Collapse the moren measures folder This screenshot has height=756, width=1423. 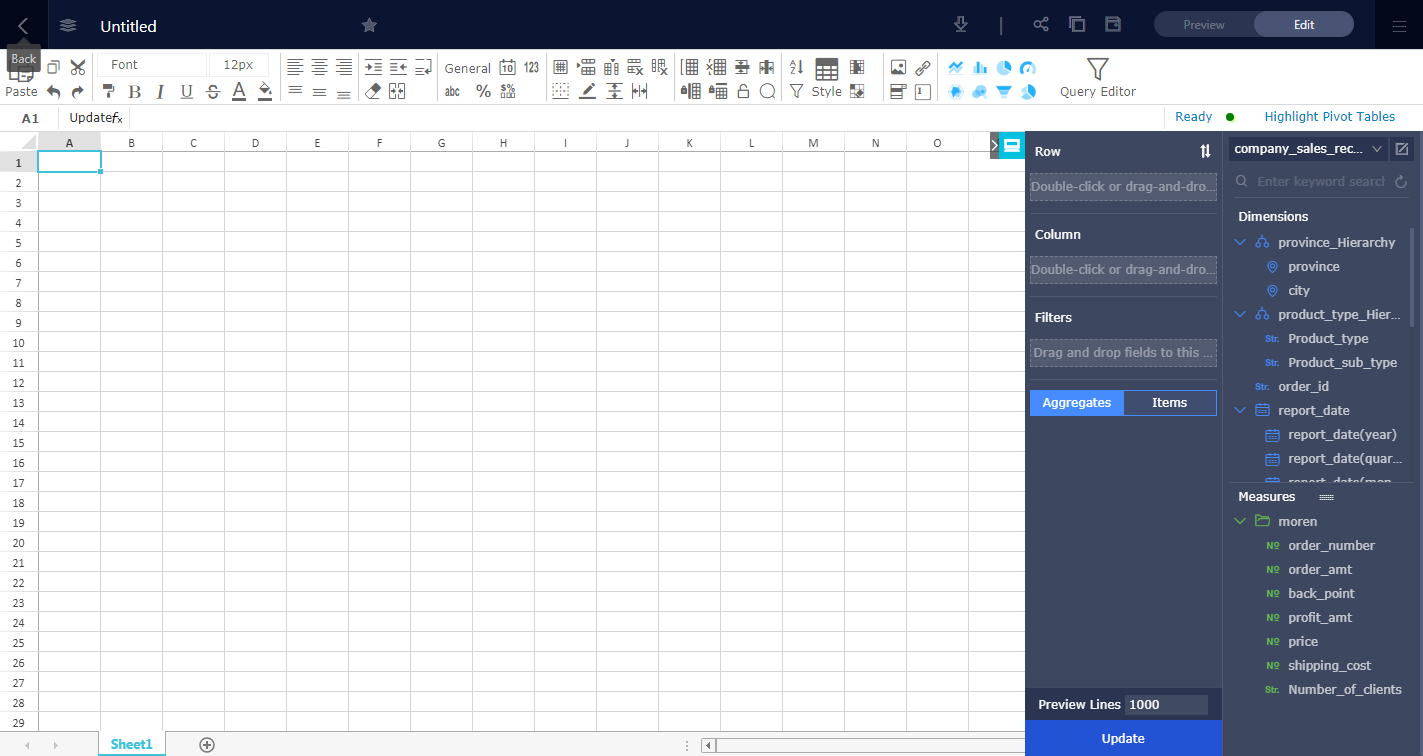coord(1240,521)
